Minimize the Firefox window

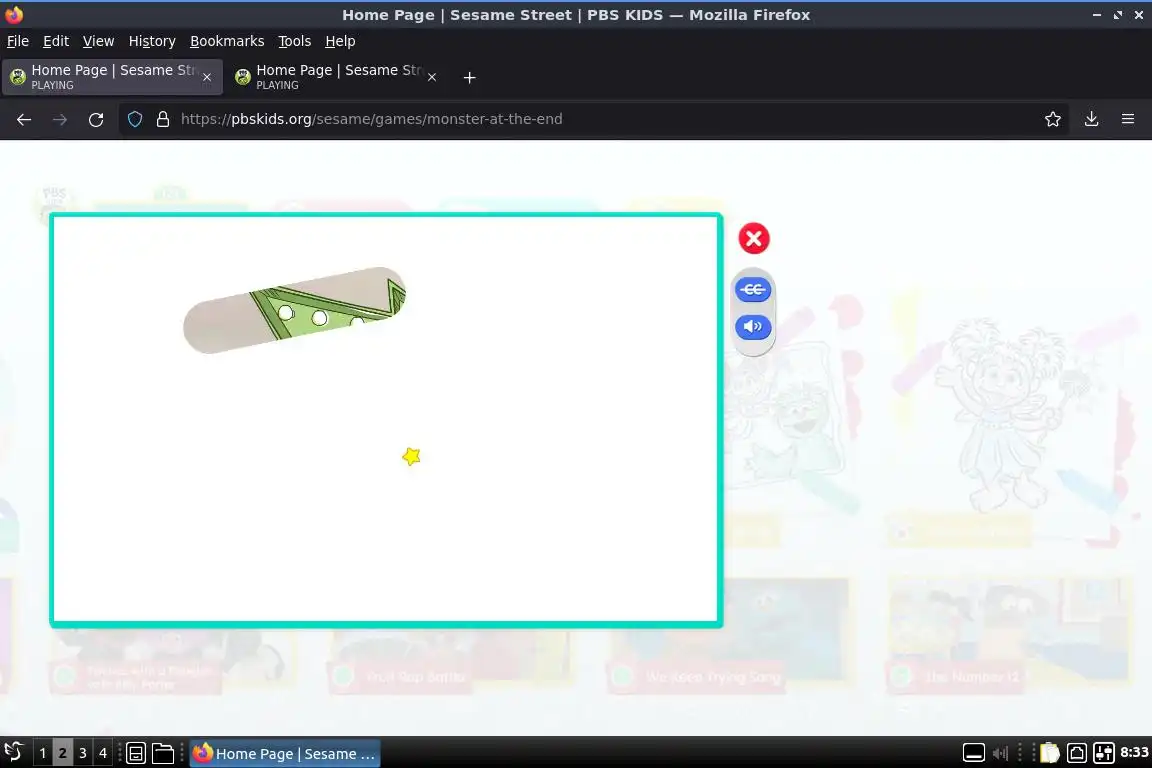pyautogui.click(x=1097, y=15)
